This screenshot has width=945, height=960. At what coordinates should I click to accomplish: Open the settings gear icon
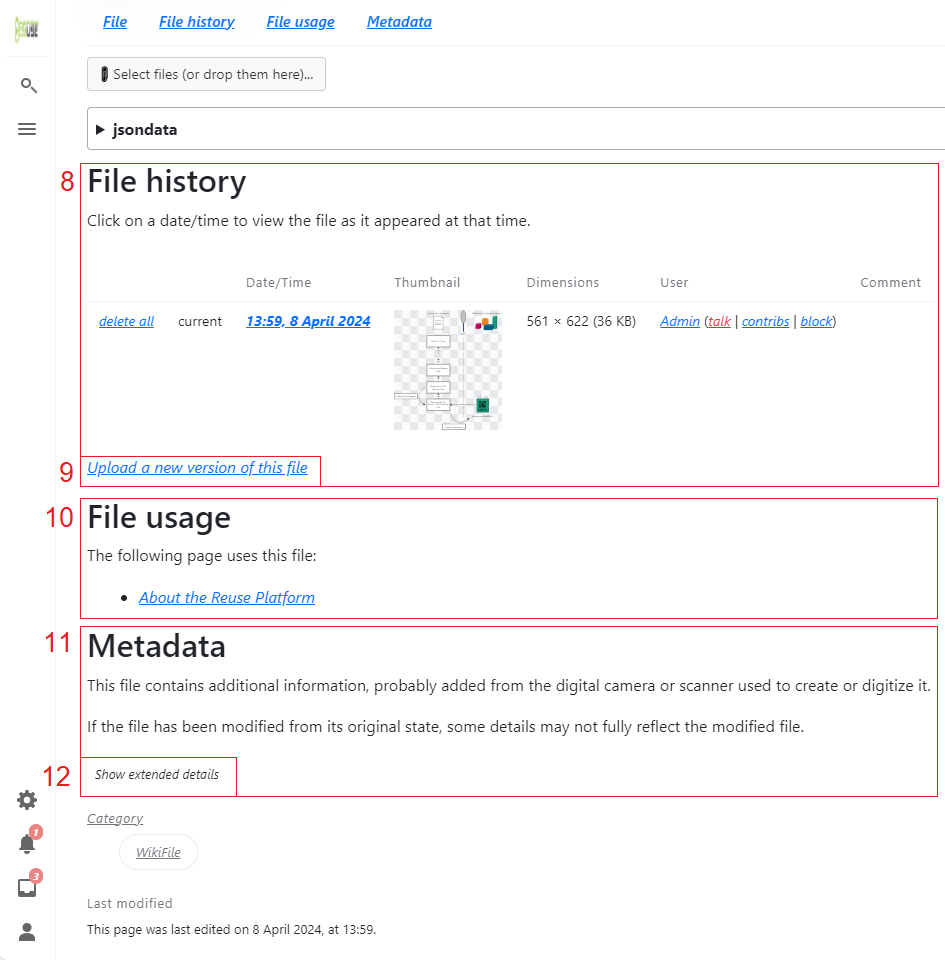27,800
